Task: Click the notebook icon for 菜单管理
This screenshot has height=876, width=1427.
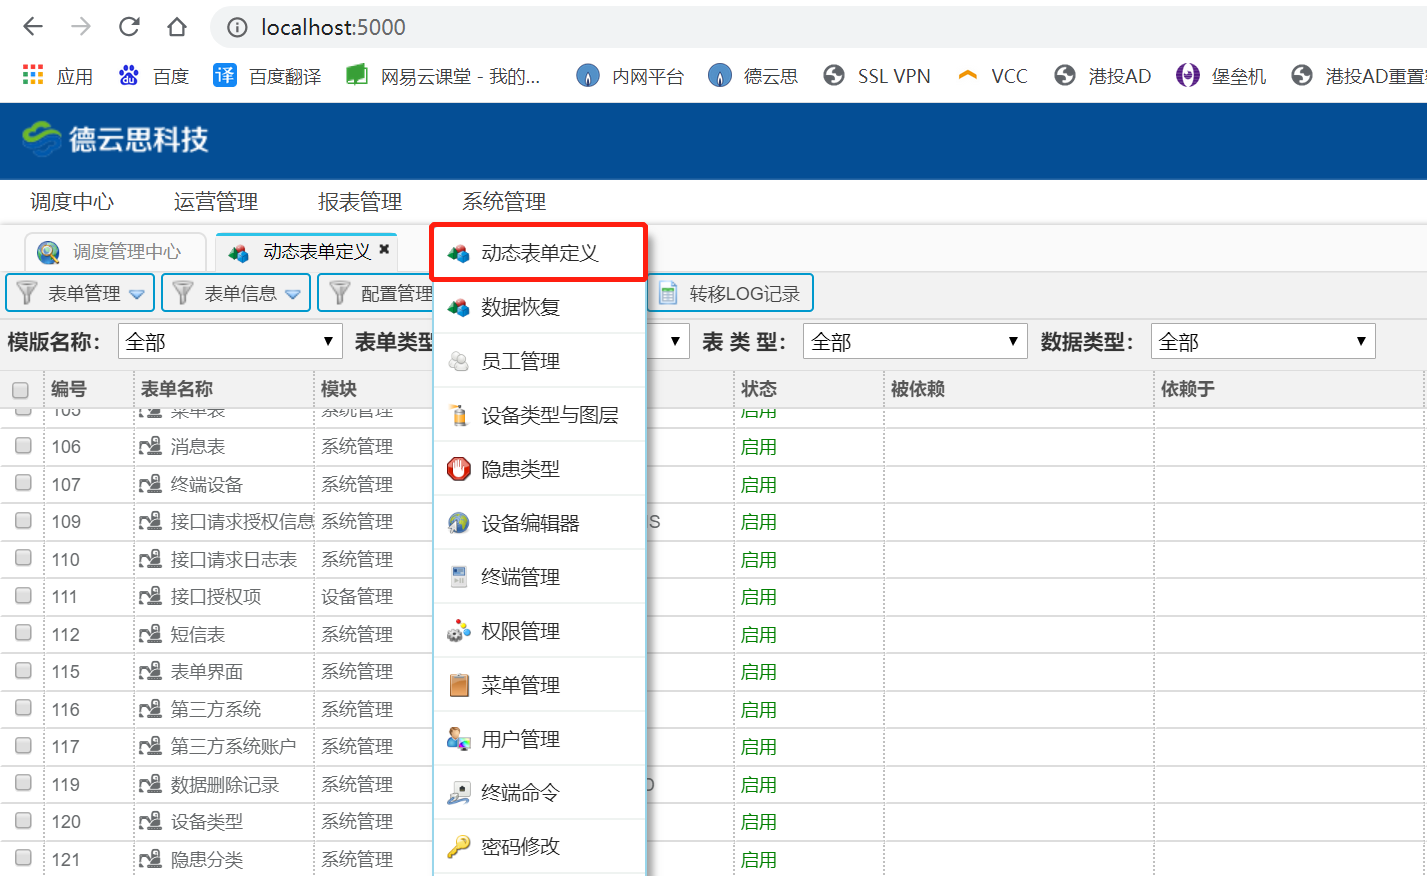Action: (x=458, y=685)
